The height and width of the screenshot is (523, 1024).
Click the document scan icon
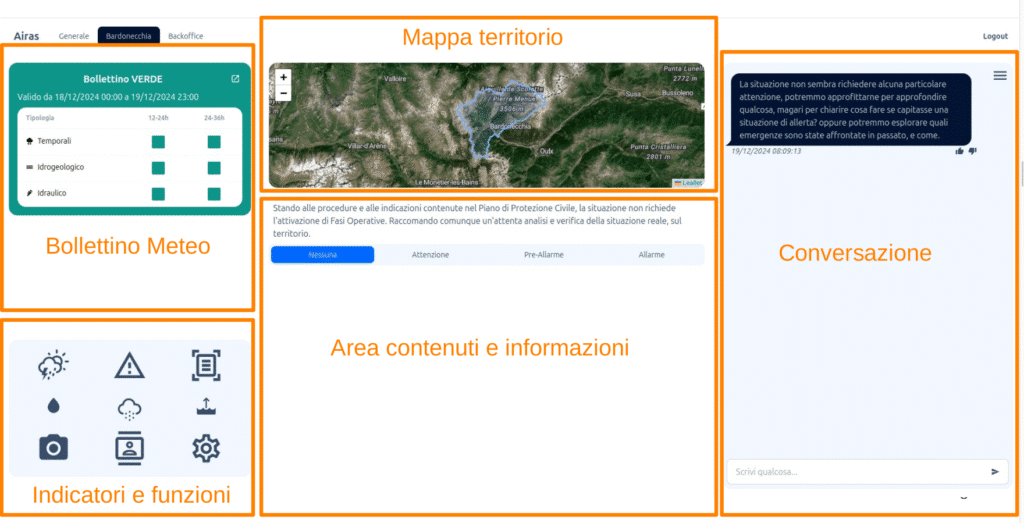[x=206, y=366]
